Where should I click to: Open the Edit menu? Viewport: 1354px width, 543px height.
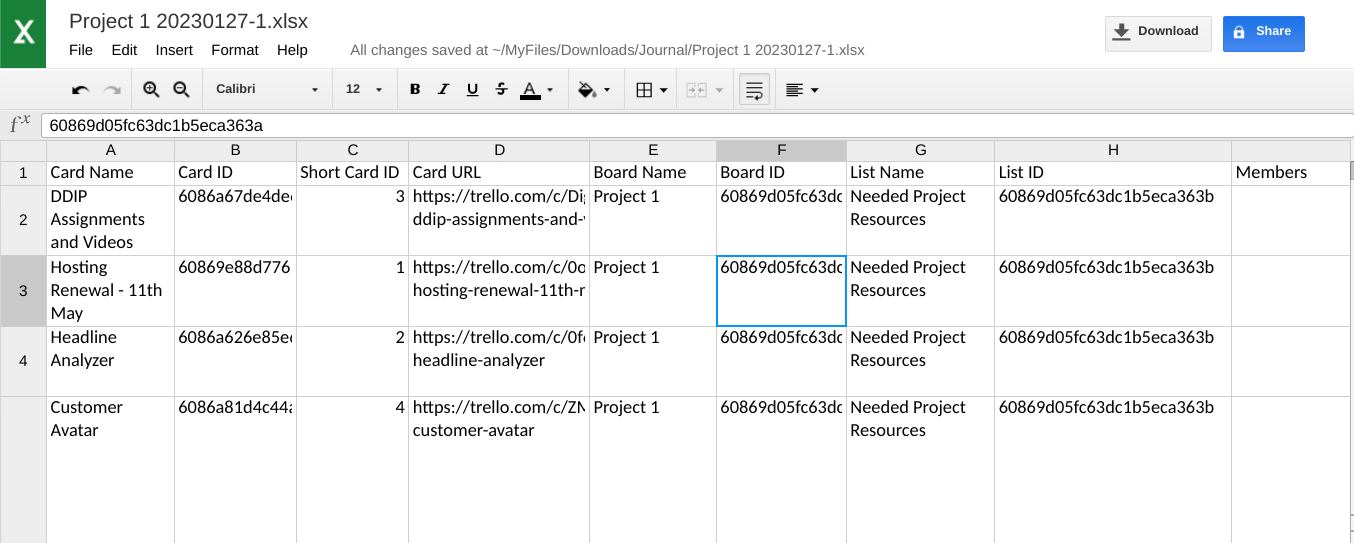tap(124, 50)
